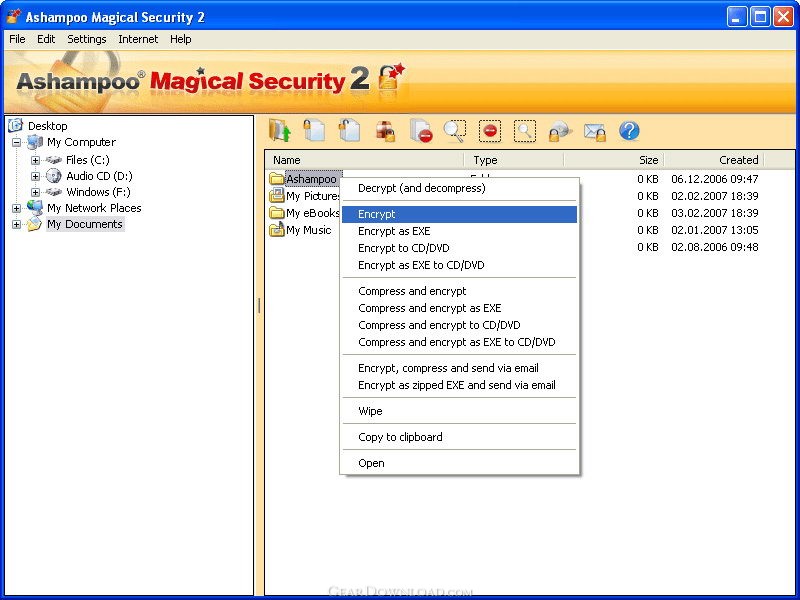
Task: Click the created date 02.02.2007 18:39
Action: click(714, 196)
